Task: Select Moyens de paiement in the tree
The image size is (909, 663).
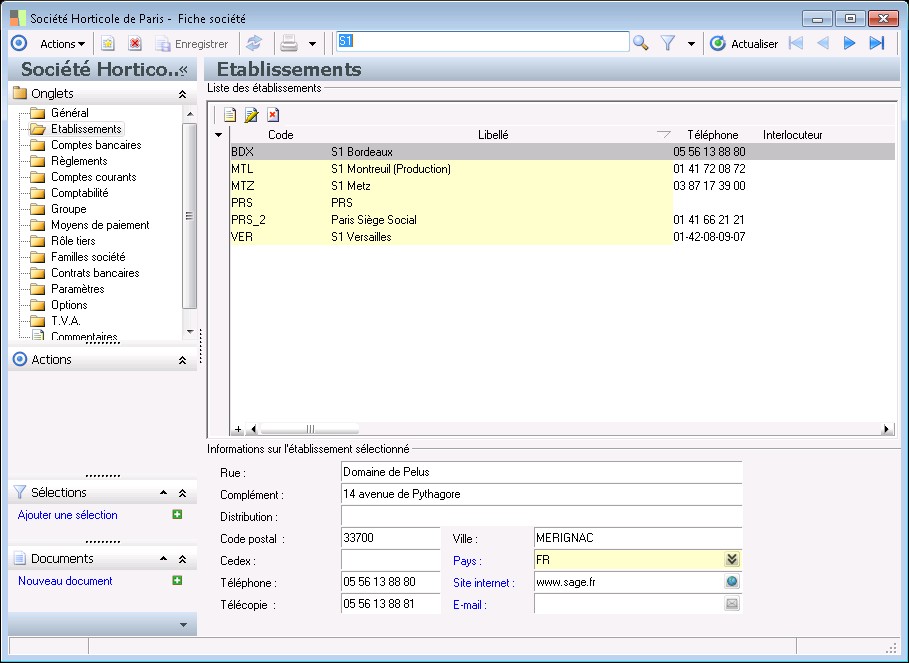Action: pos(100,225)
